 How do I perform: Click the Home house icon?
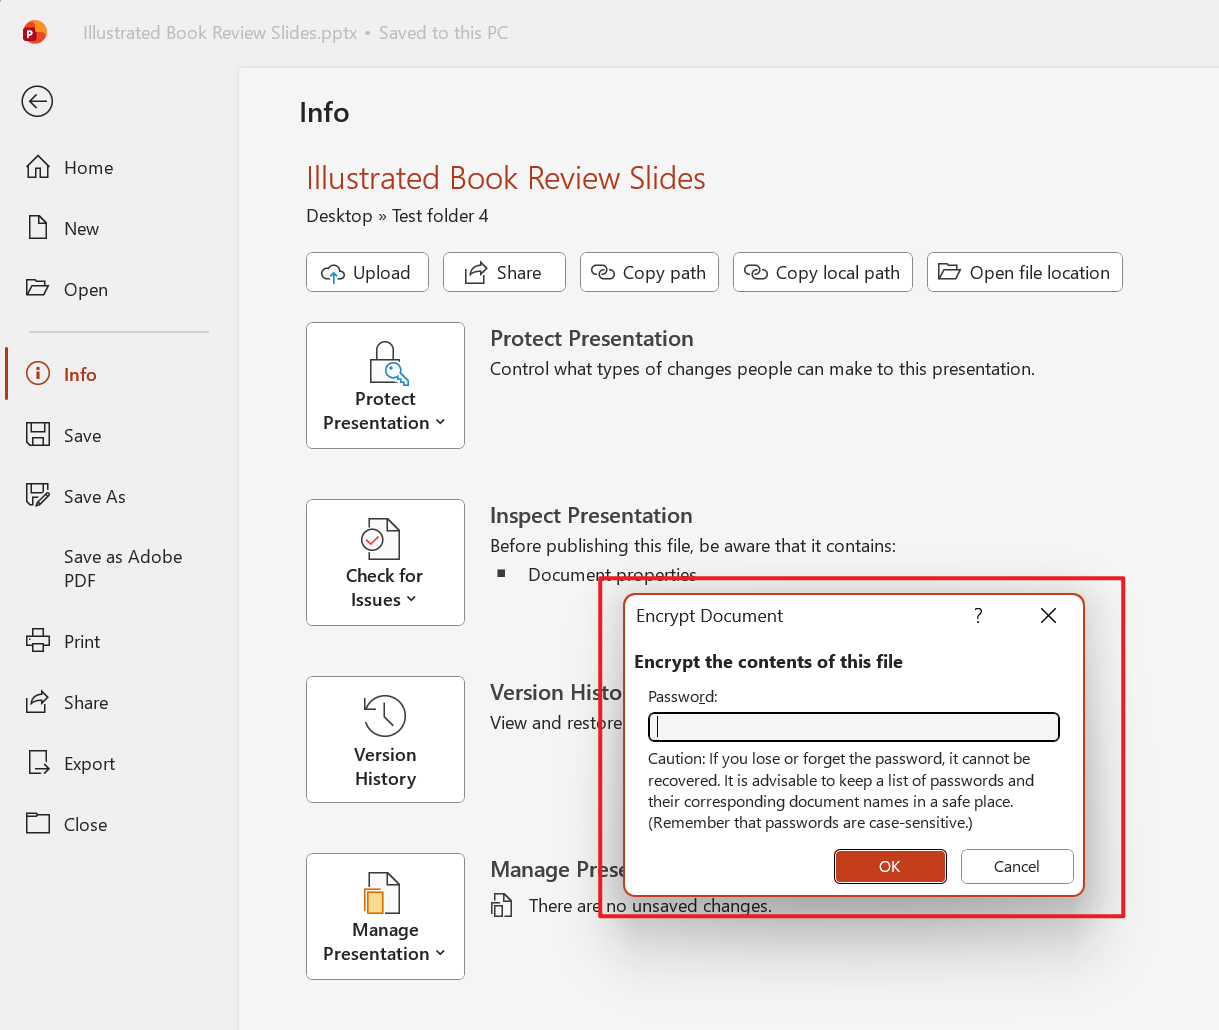(38, 167)
